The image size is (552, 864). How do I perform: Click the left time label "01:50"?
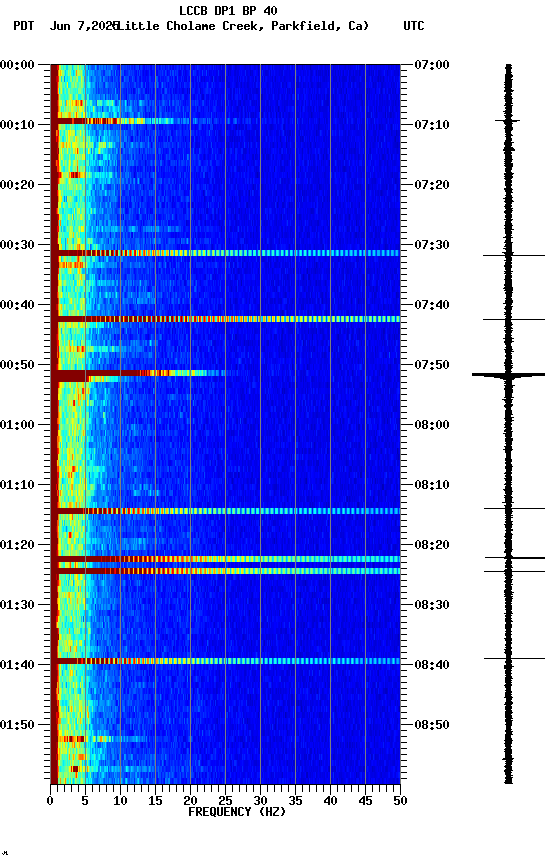pyautogui.click(x=17, y=725)
